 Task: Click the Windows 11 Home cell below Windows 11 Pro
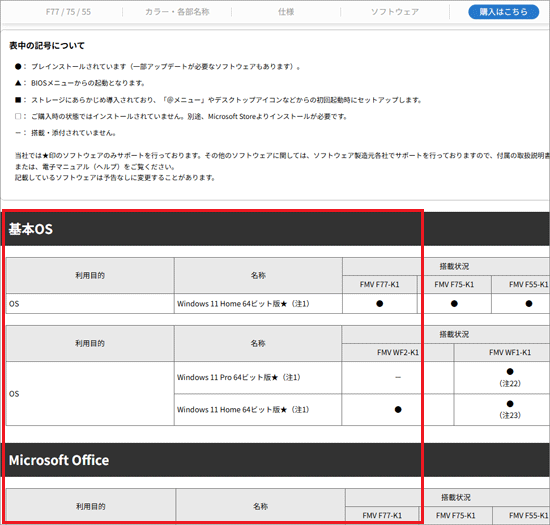[258, 410]
